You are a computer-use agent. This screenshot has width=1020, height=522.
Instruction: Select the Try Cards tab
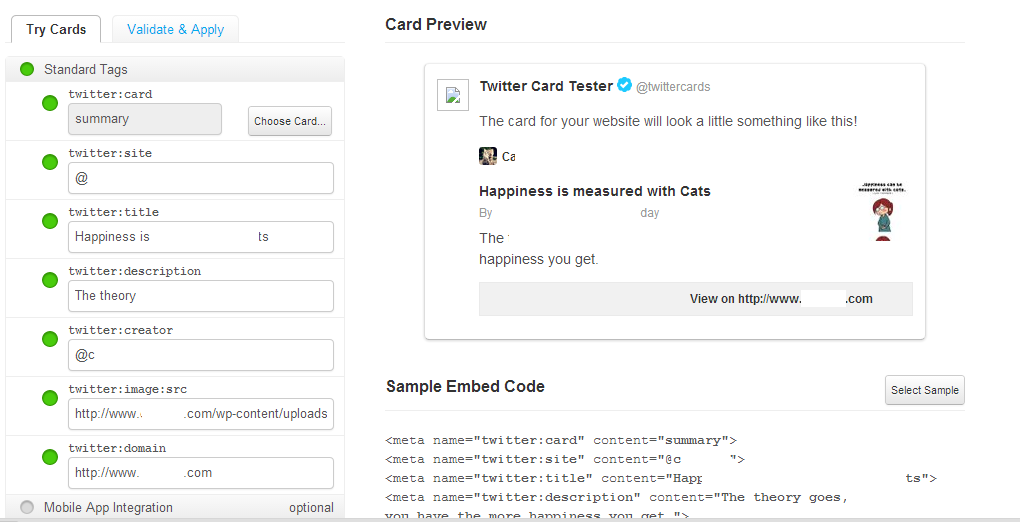[56, 29]
